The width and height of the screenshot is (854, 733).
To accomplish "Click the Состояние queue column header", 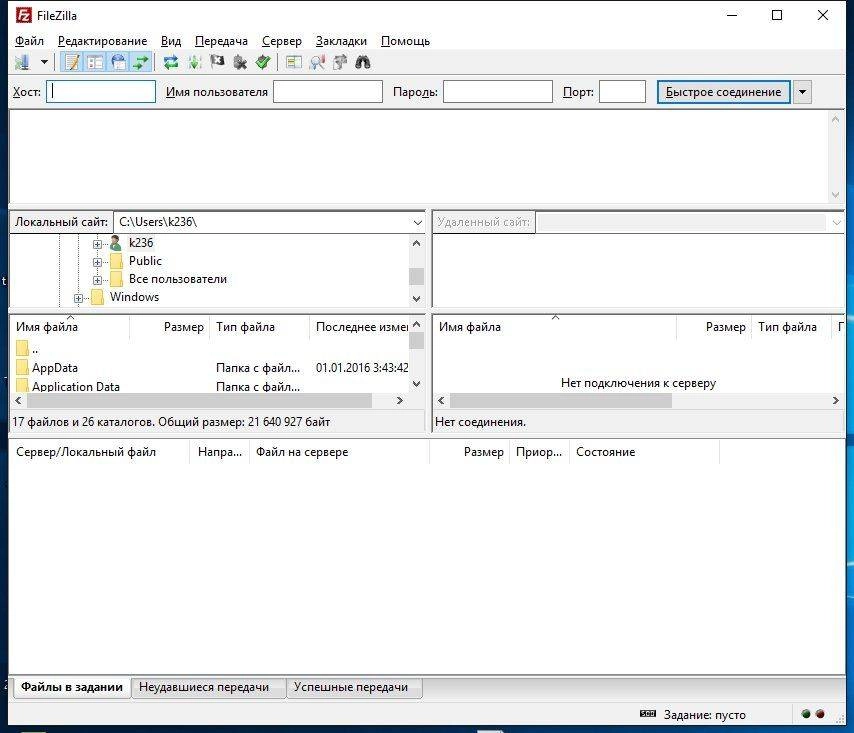I will (644, 452).
